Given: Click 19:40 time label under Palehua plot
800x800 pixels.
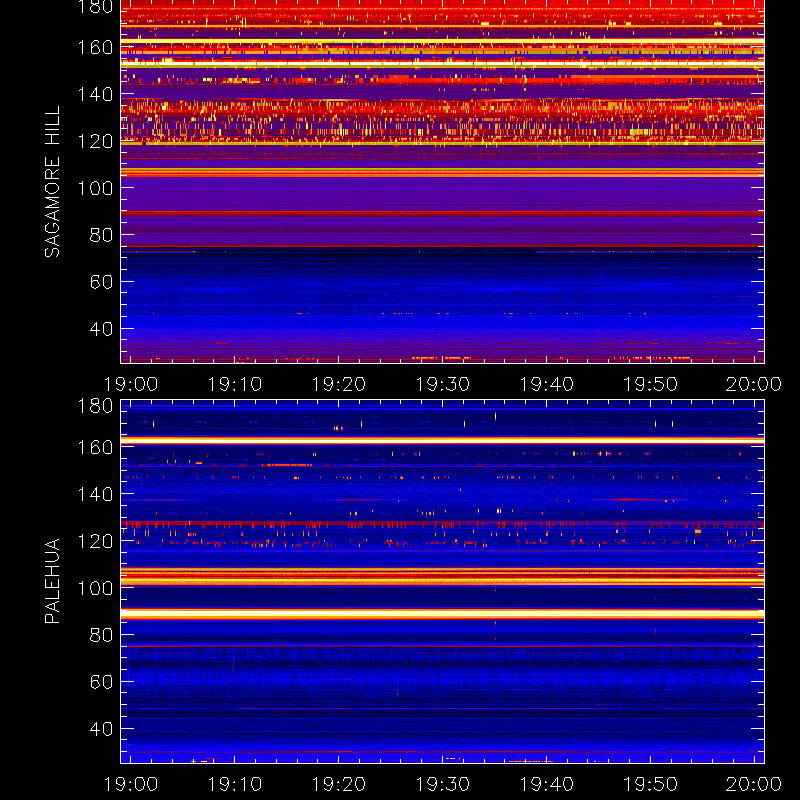Looking at the screenshot, I should pos(546,784).
